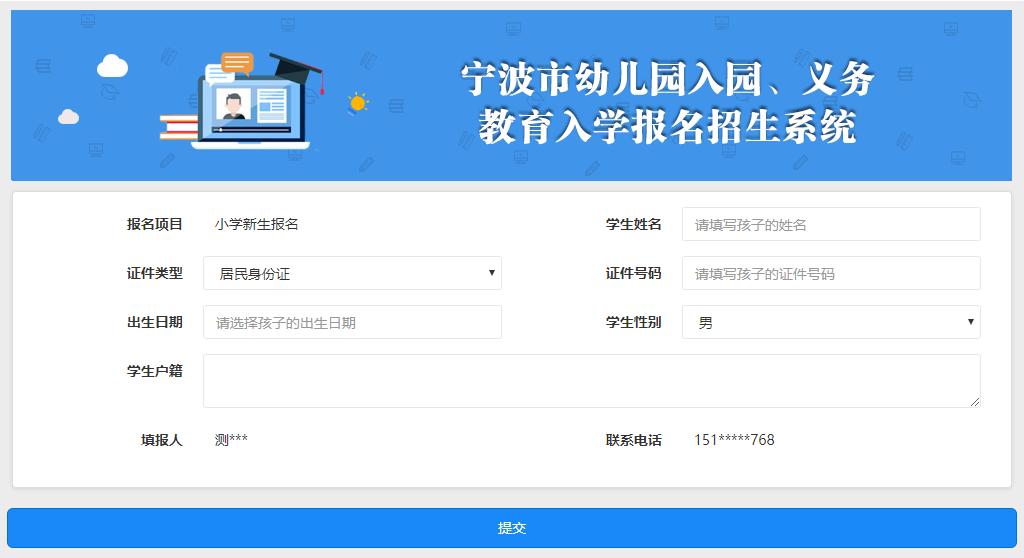This screenshot has width=1024, height=558.
Task: Click the textarea resize handle corner
Action: coord(975,402)
